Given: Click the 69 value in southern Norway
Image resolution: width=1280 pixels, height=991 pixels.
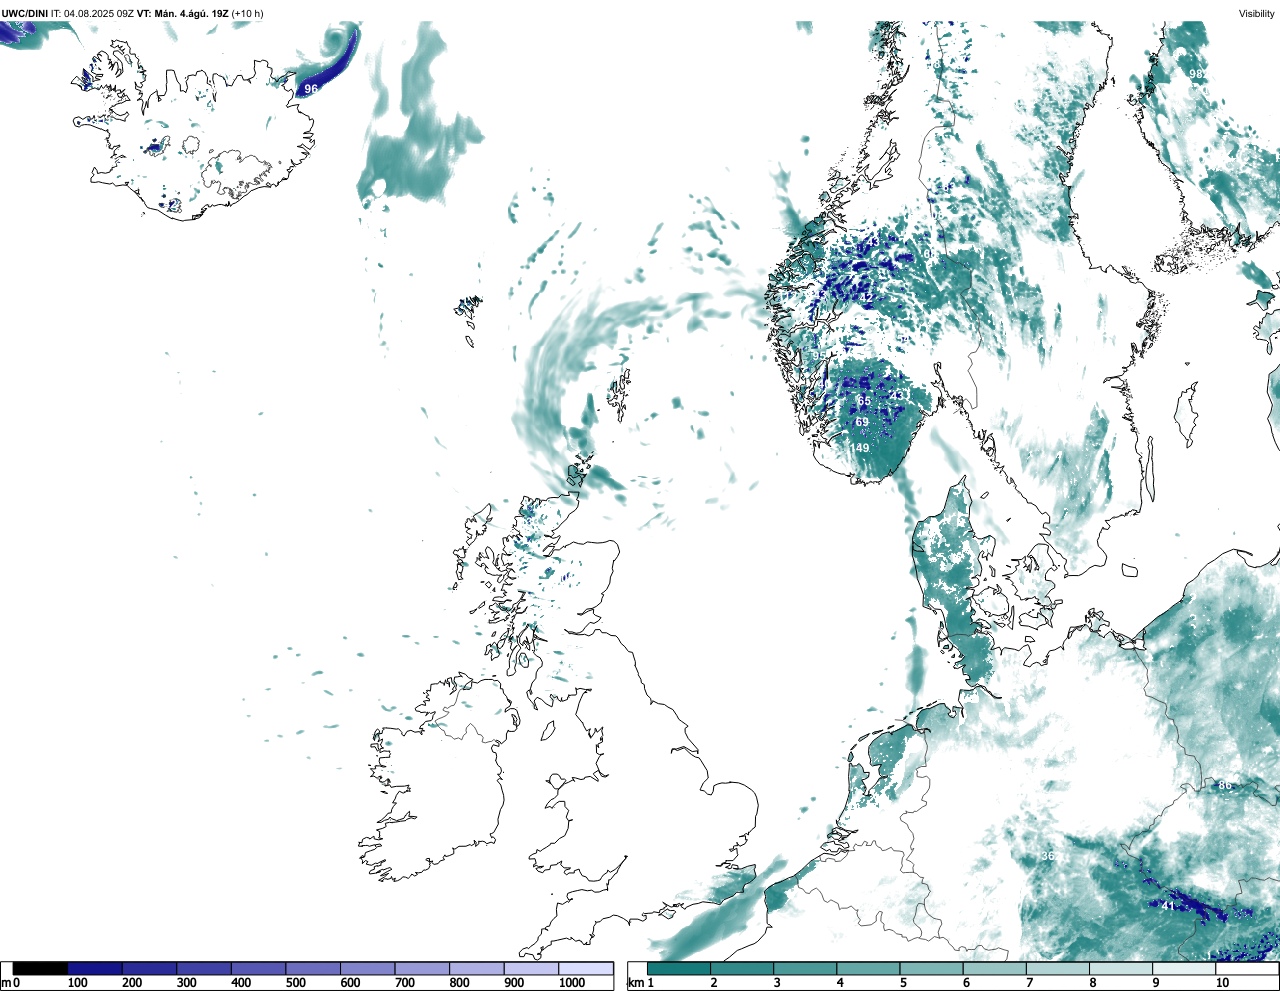Looking at the screenshot, I should point(862,423).
